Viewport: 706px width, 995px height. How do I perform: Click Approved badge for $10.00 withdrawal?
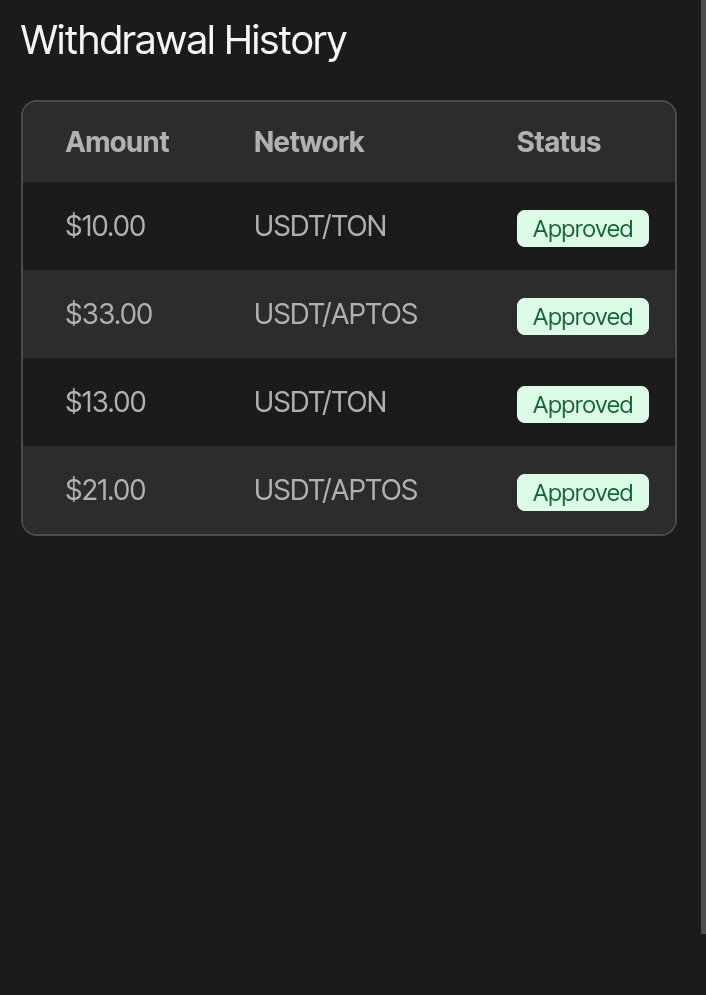coord(582,229)
